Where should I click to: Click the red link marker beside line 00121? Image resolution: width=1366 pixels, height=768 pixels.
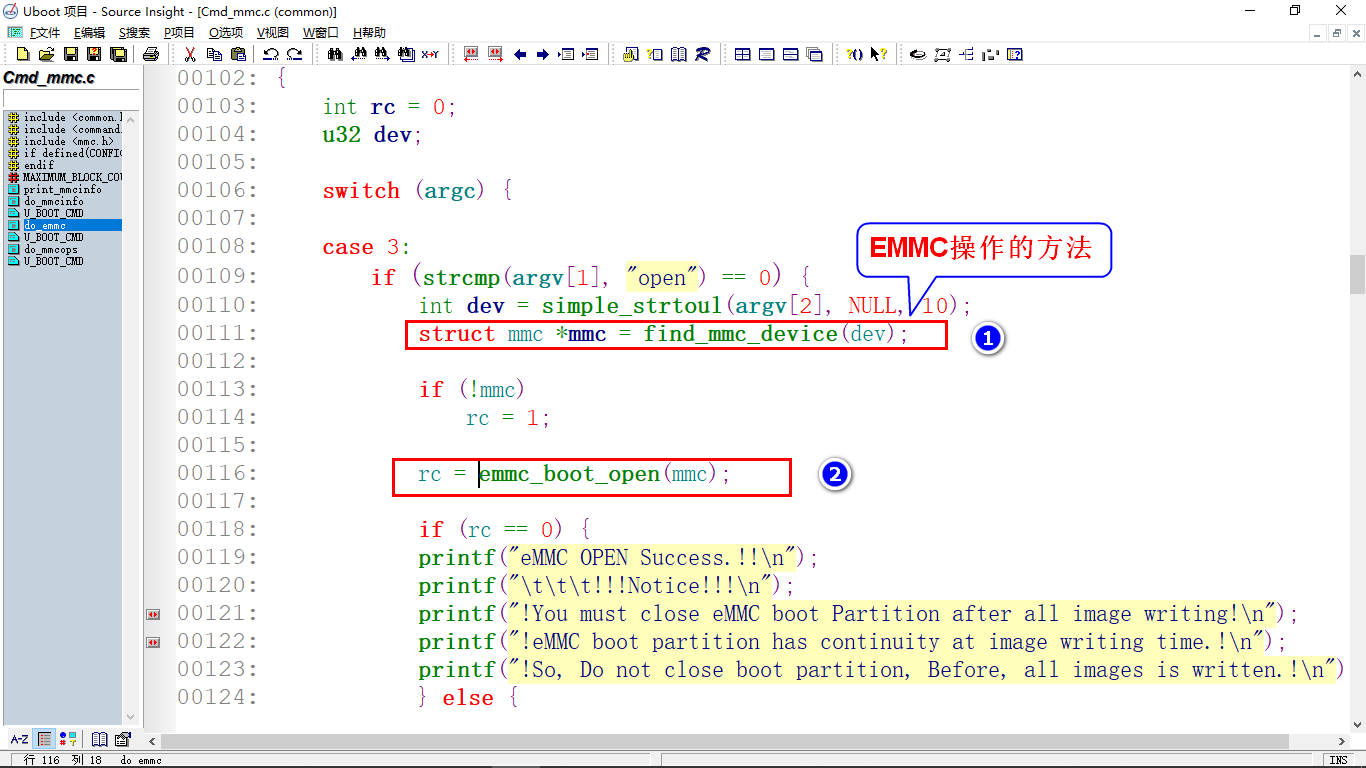click(153, 614)
